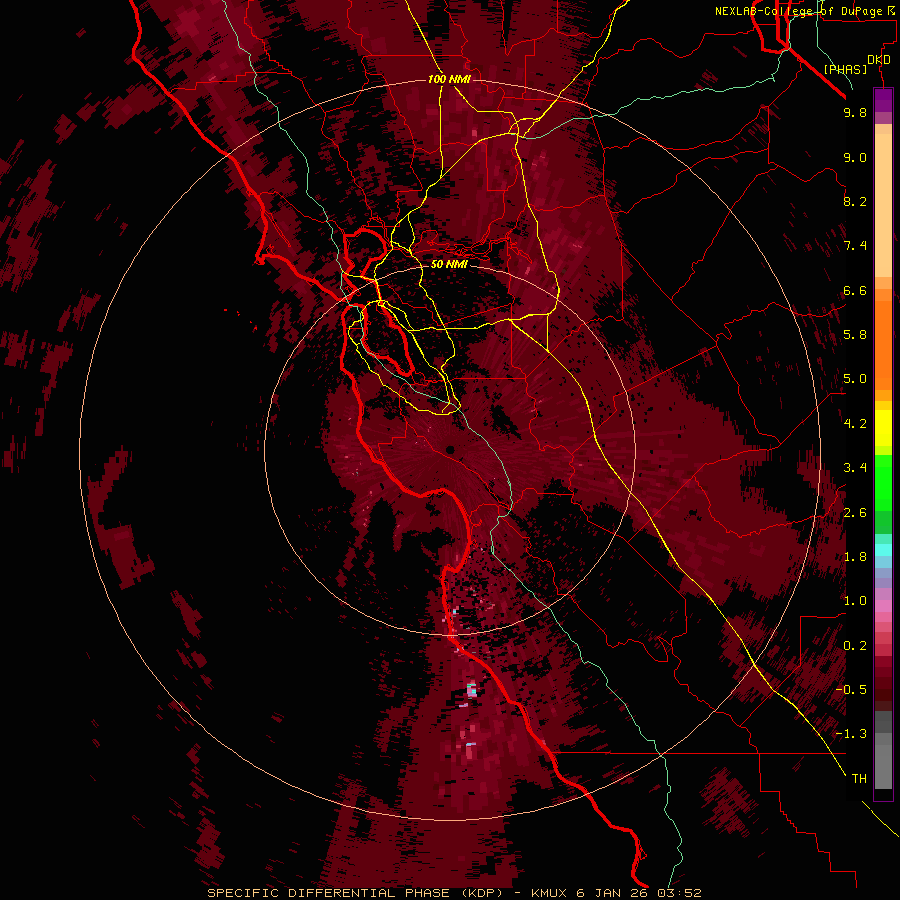Click the black radar site dot at center

(450, 450)
